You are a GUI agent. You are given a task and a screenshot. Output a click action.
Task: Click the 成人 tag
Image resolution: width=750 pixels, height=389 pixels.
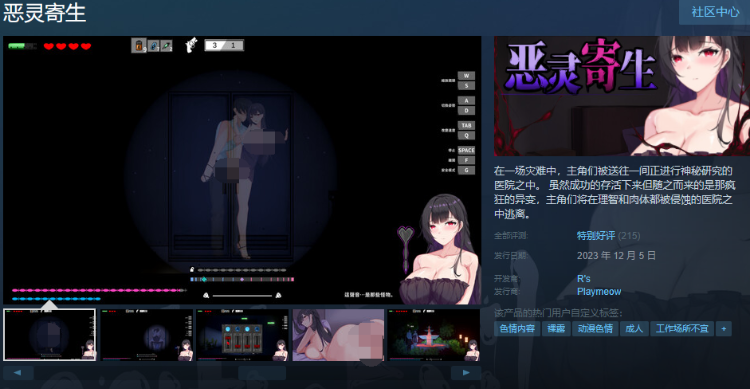634,329
